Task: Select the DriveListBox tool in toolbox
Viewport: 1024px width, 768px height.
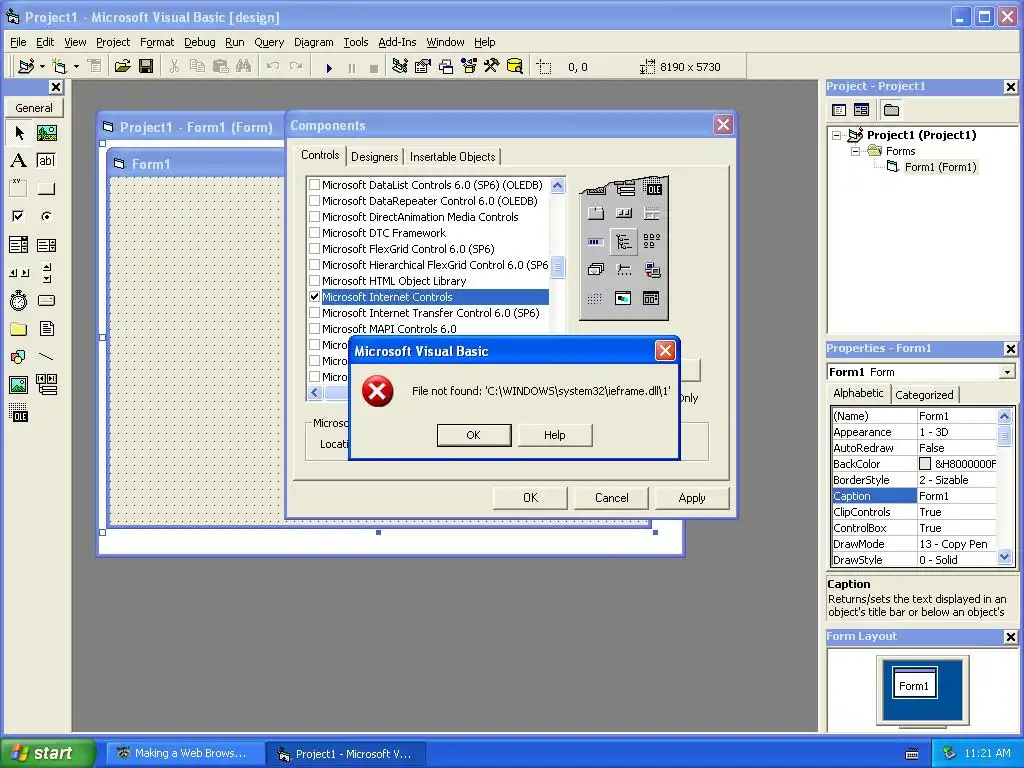Action: click(x=46, y=300)
